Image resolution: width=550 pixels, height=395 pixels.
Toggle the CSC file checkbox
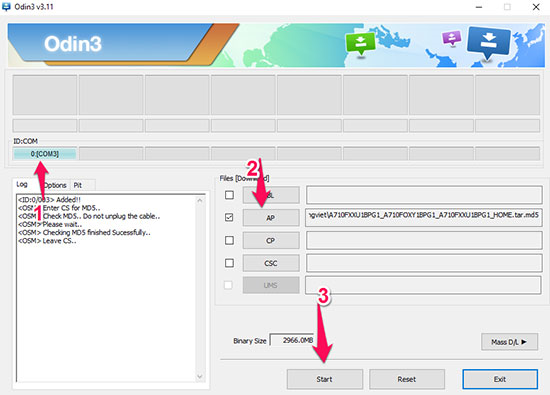(229, 263)
